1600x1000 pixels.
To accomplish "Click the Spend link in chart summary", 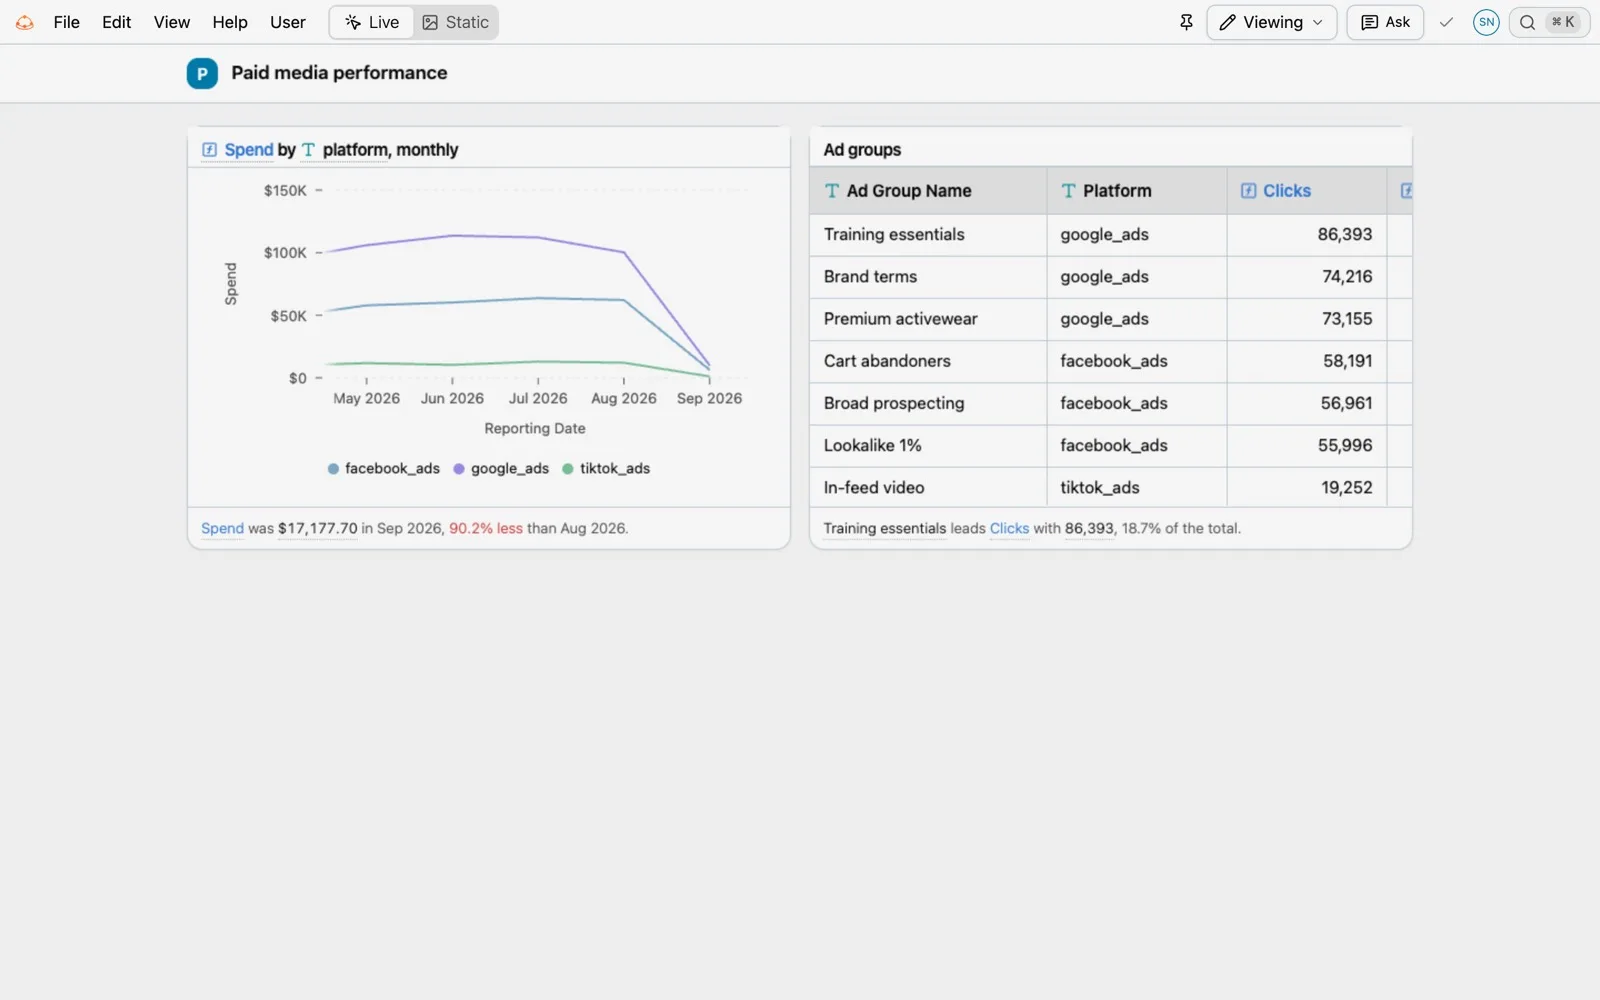I will [x=222, y=528].
